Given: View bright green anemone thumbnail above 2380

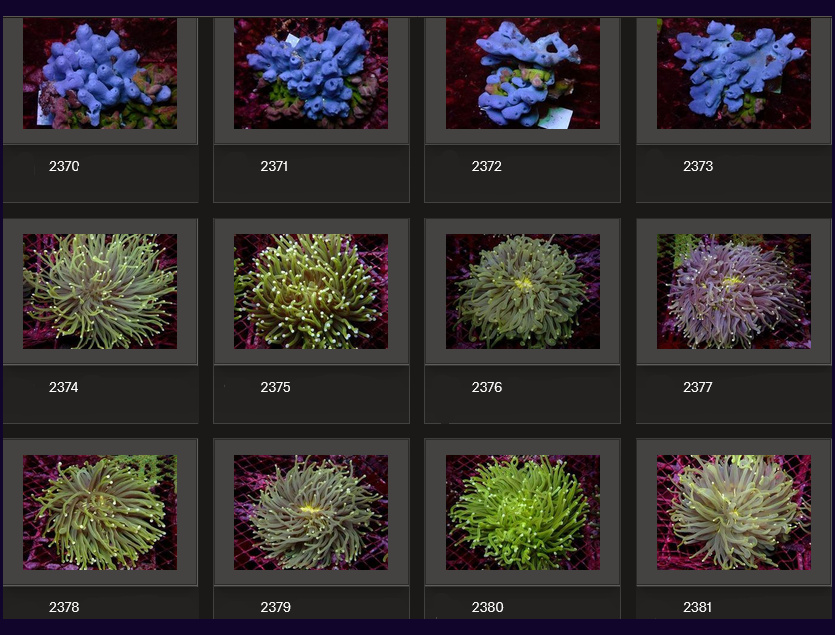Looking at the screenshot, I should coord(523,512).
